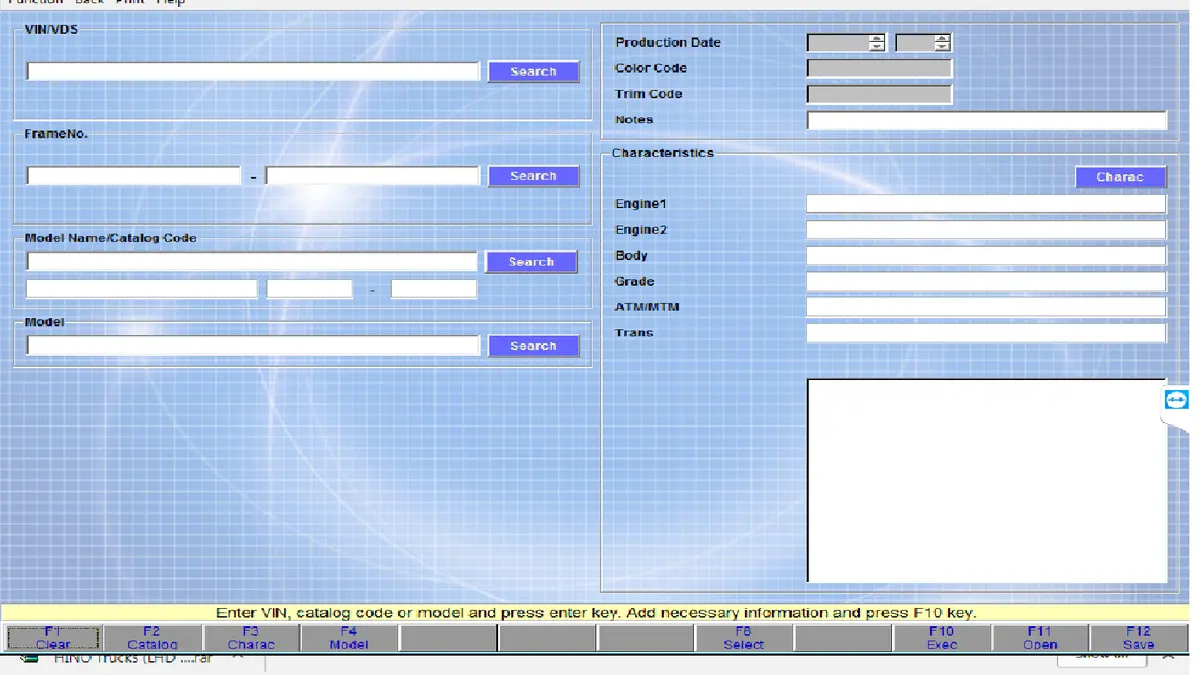This screenshot has width=1200, height=675.
Task: Click Search beside Model Name/Catalog Code
Action: click(x=531, y=262)
